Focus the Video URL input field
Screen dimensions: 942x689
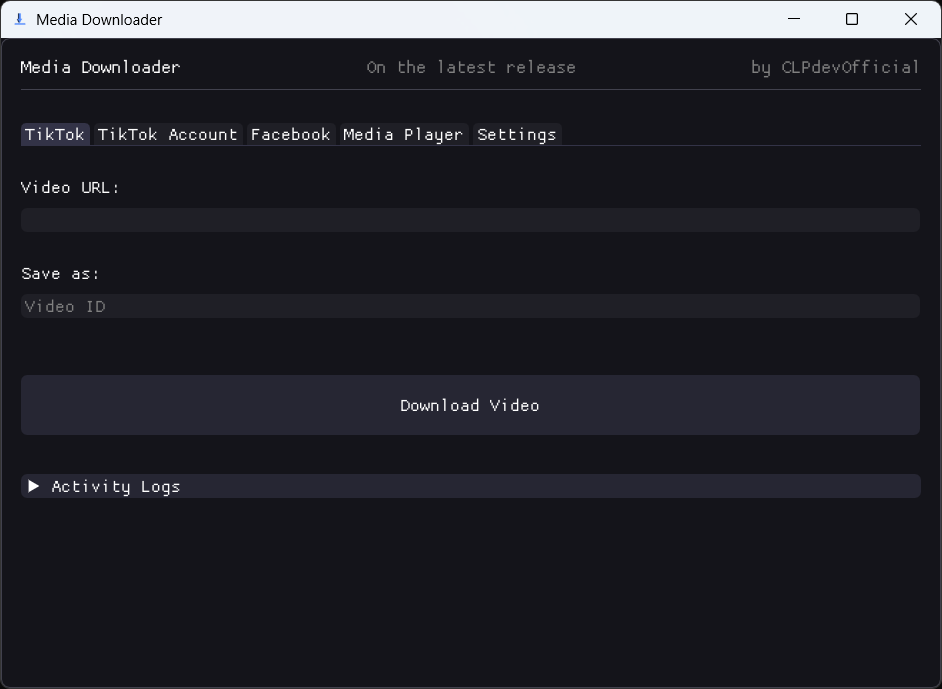(x=470, y=220)
